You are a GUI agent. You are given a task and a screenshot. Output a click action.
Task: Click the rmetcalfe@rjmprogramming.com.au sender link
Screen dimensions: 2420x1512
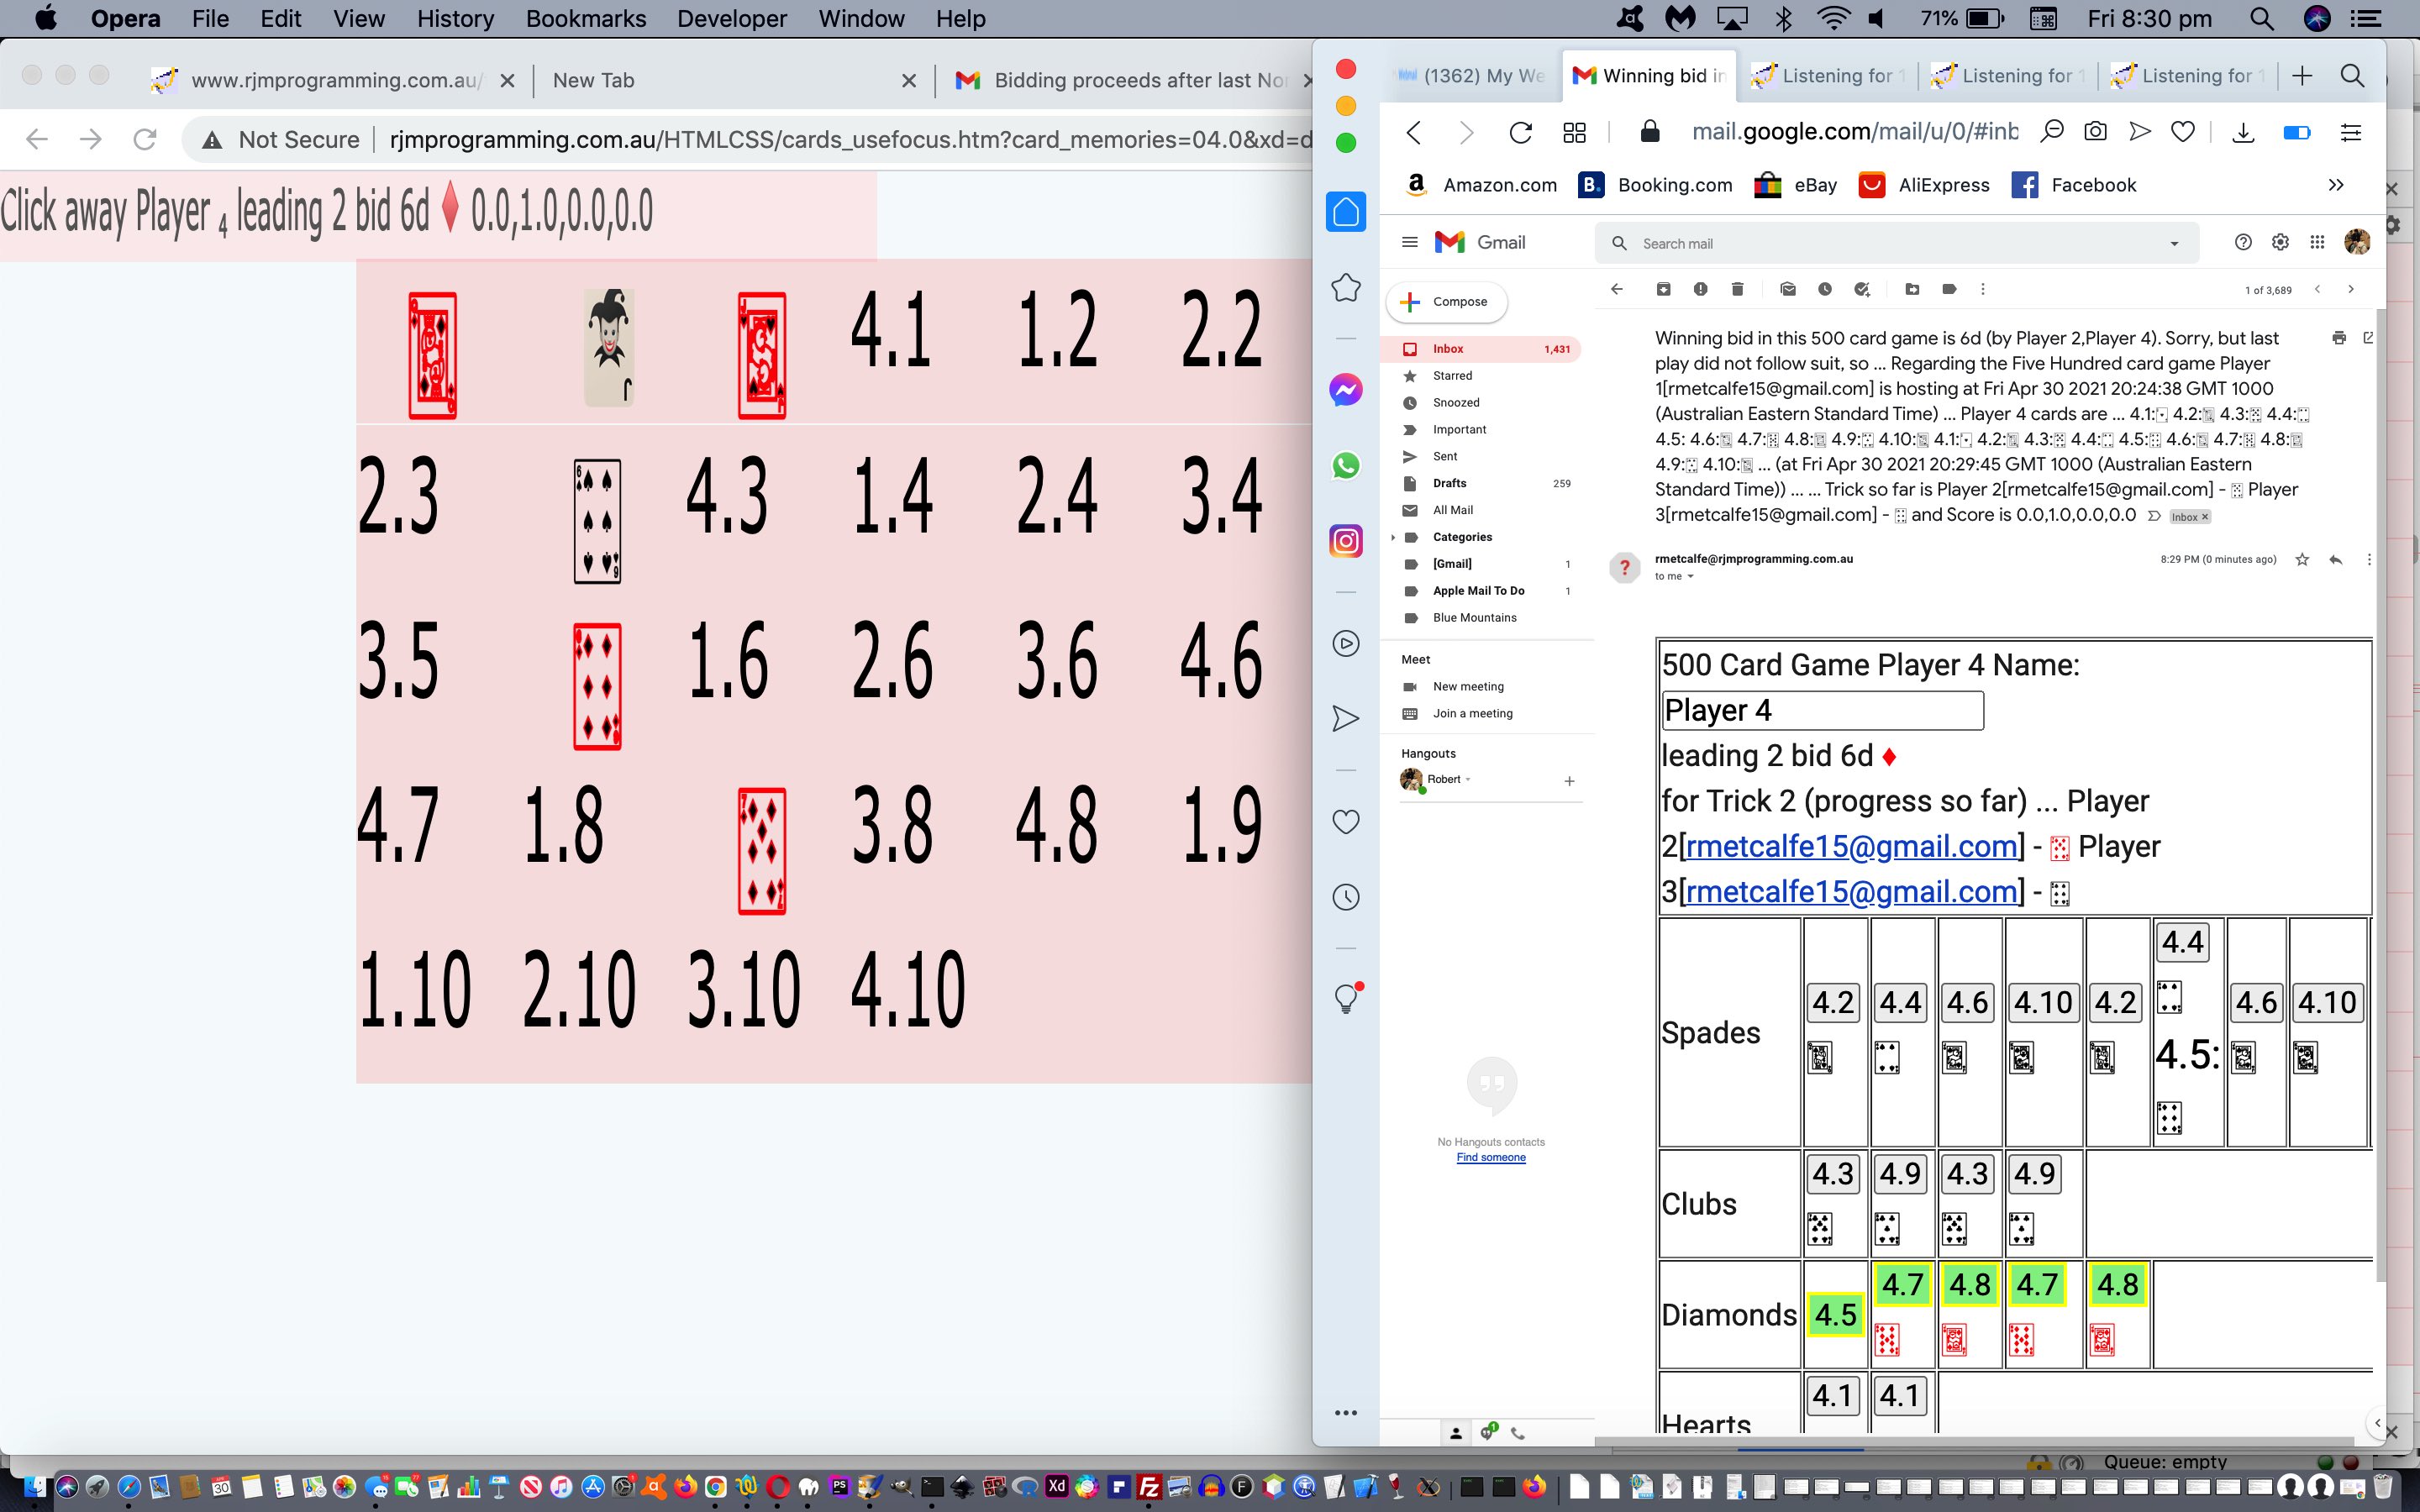click(x=1751, y=556)
